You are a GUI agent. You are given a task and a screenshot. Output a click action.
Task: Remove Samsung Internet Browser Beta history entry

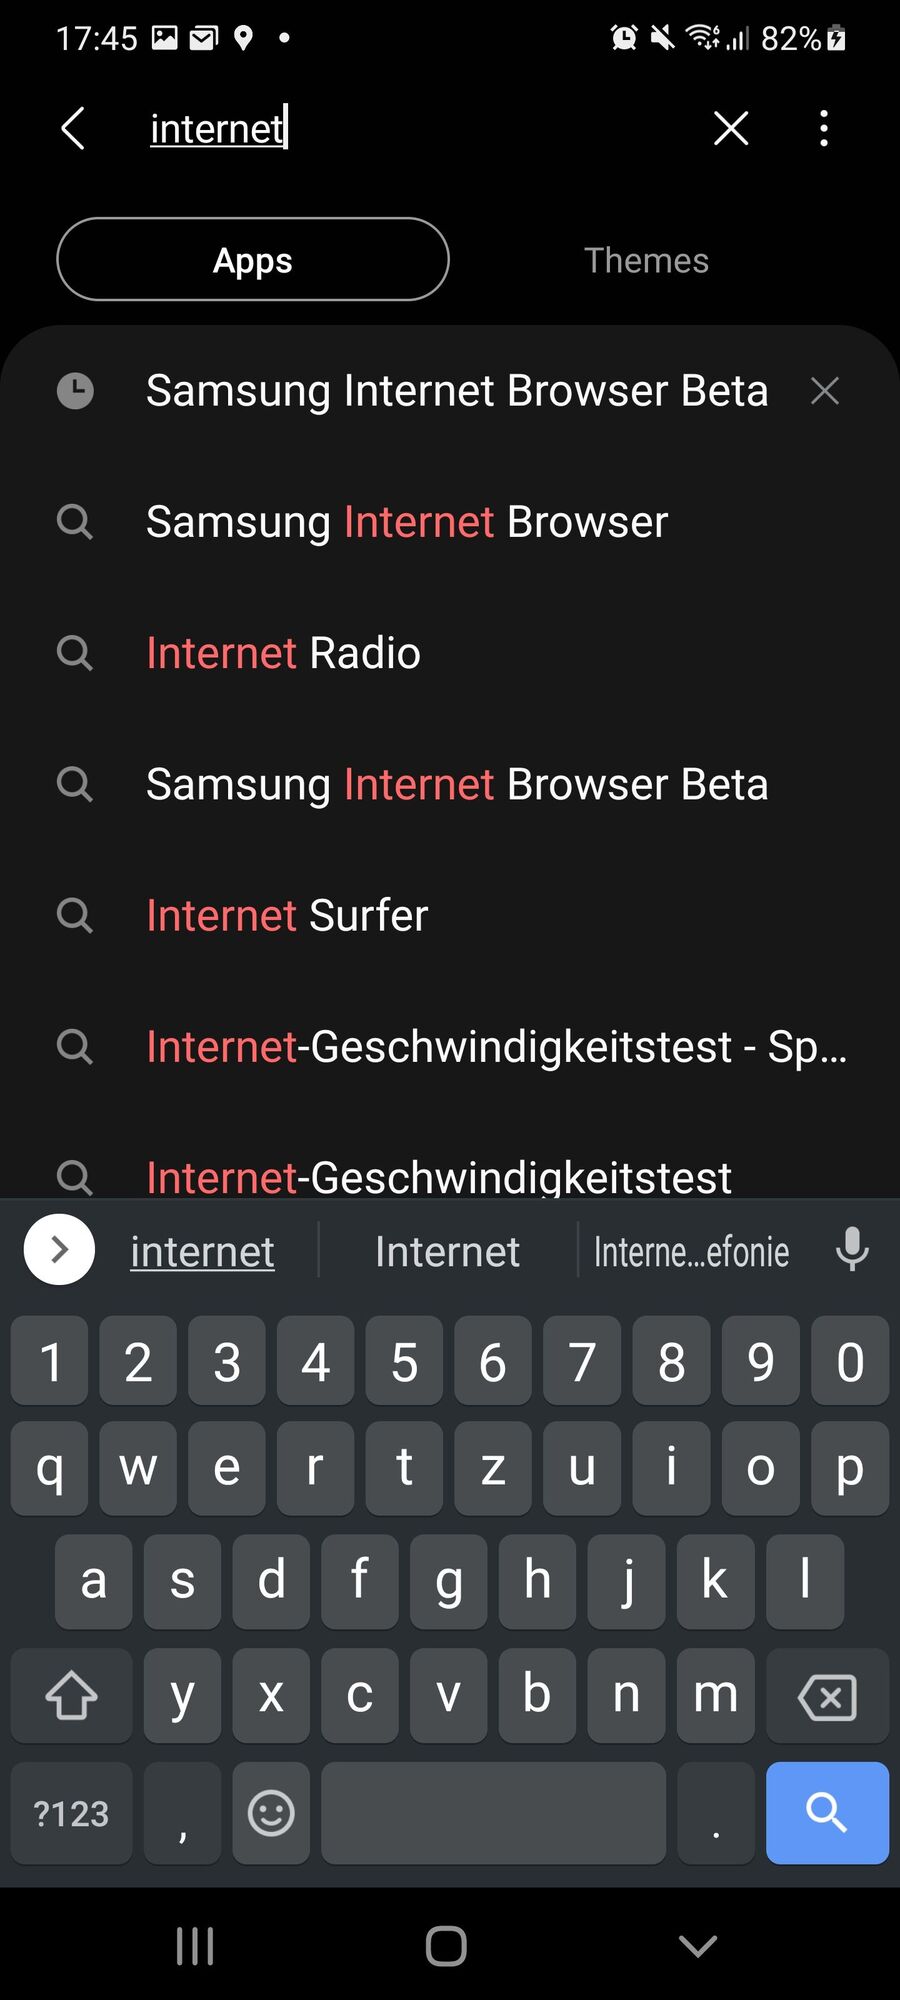(x=824, y=391)
